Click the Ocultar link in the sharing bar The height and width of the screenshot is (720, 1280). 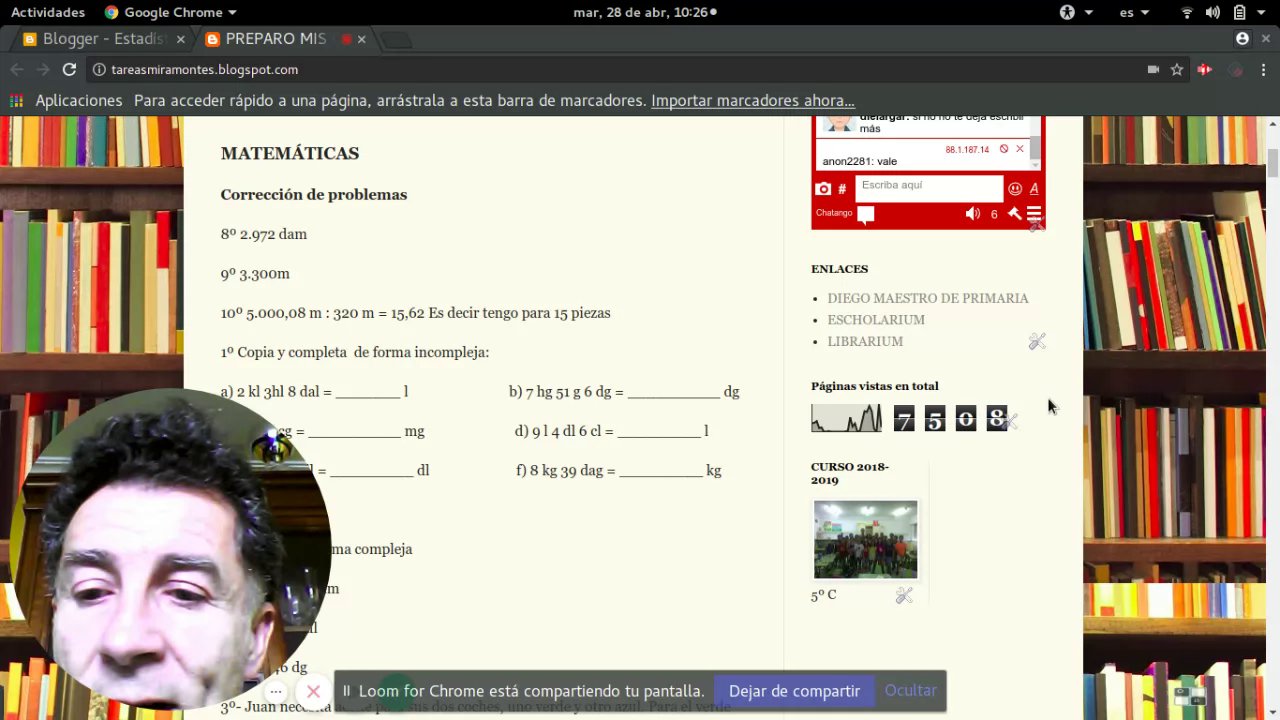coord(911,691)
